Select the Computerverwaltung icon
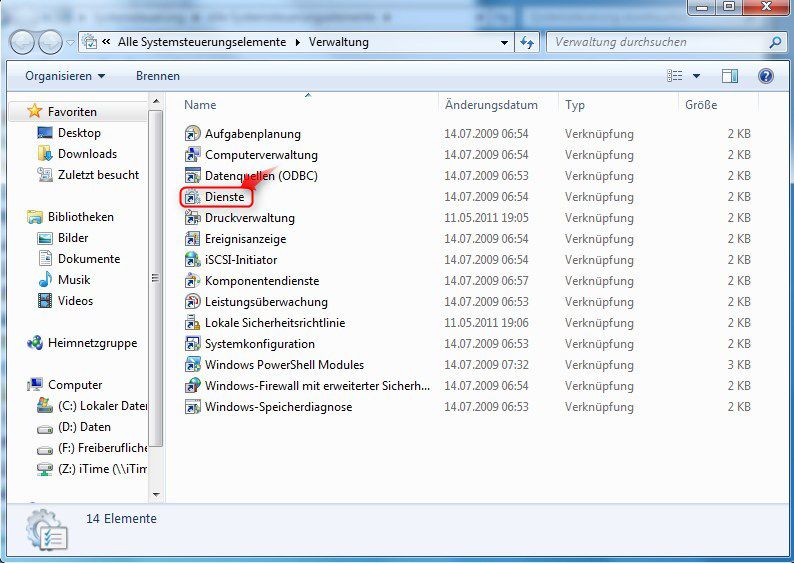The image size is (794, 563). tap(192, 154)
